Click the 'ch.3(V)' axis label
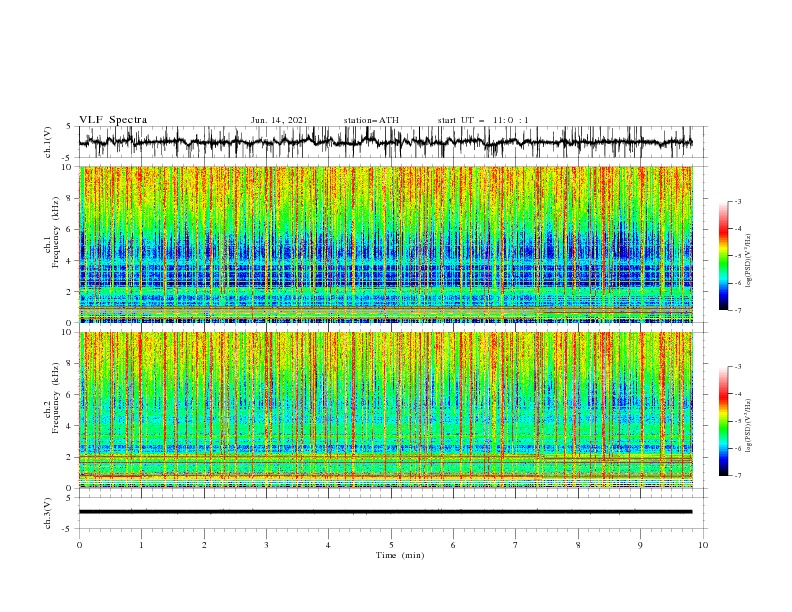Screen dimensions: 792x612 tap(48, 513)
